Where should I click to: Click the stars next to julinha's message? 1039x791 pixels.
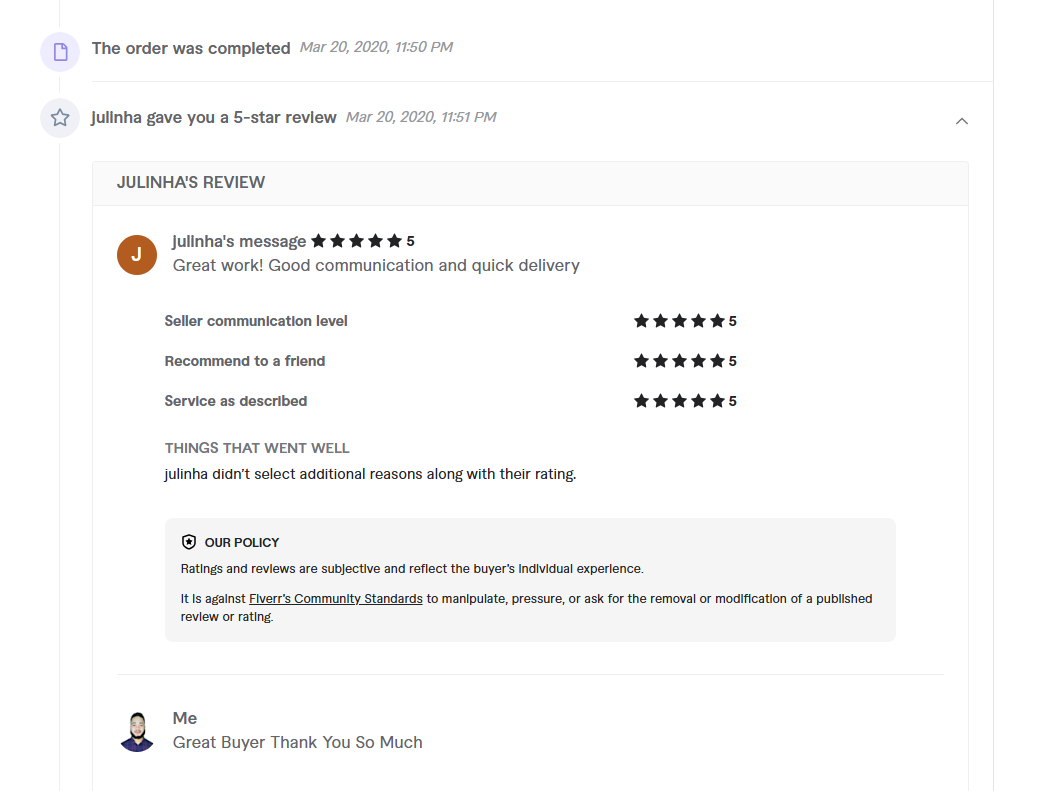(356, 241)
